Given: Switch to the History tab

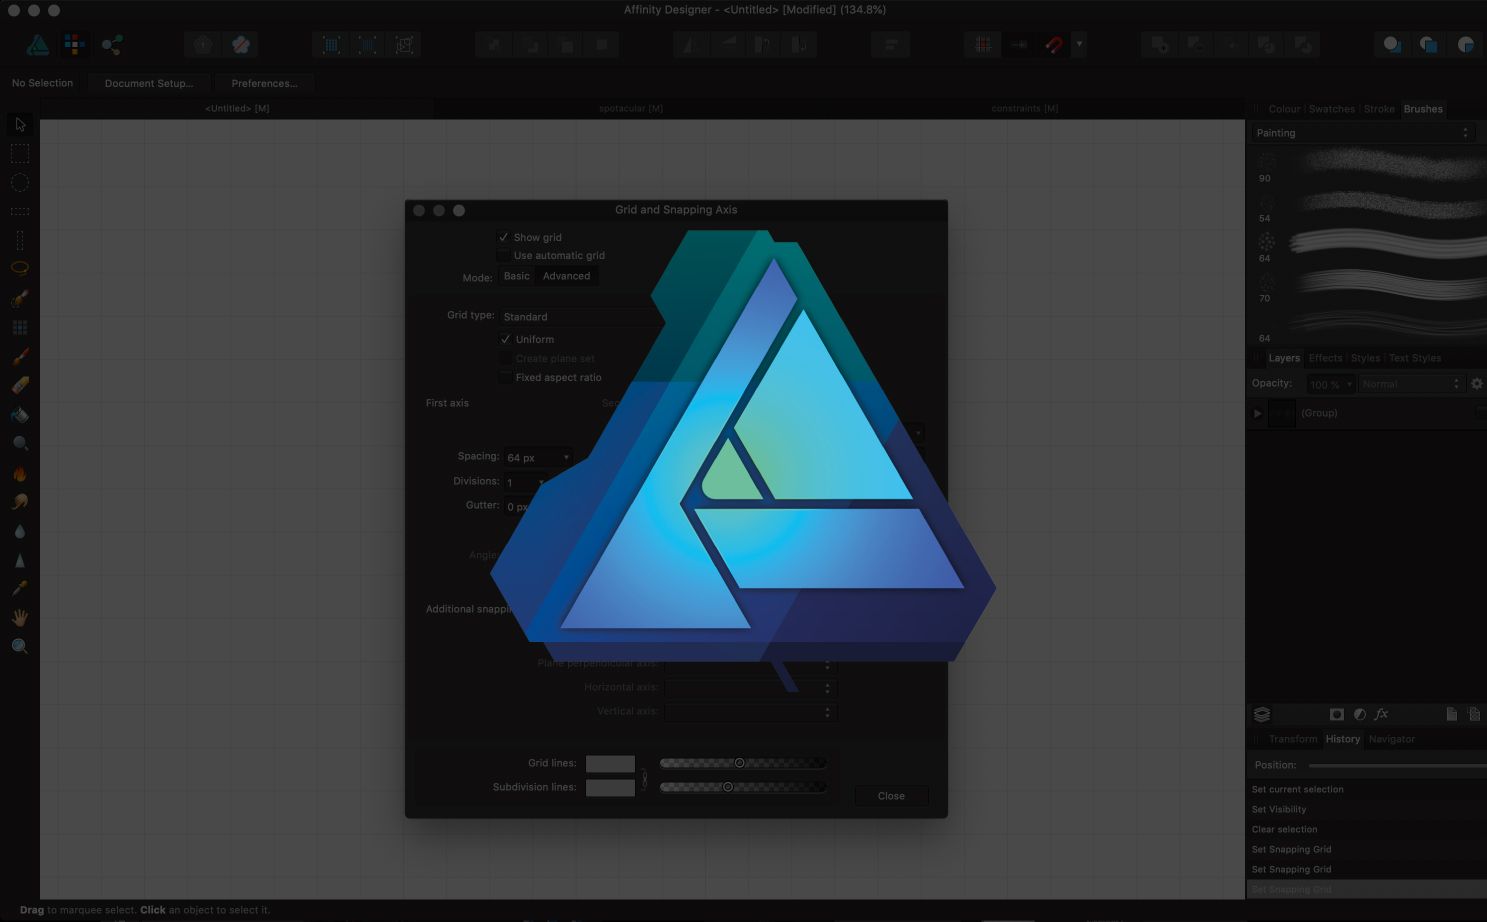Looking at the screenshot, I should click(x=1342, y=739).
